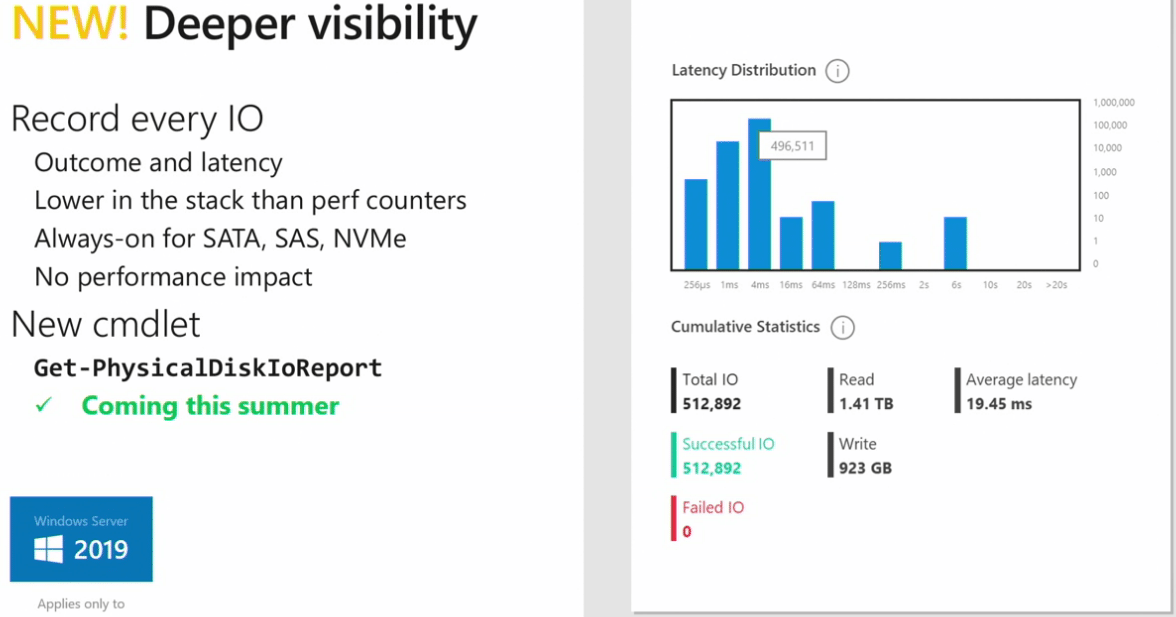This screenshot has width=1176, height=617.
Task: Click the green checkmark beside Coming this summer
Action: (x=43, y=406)
